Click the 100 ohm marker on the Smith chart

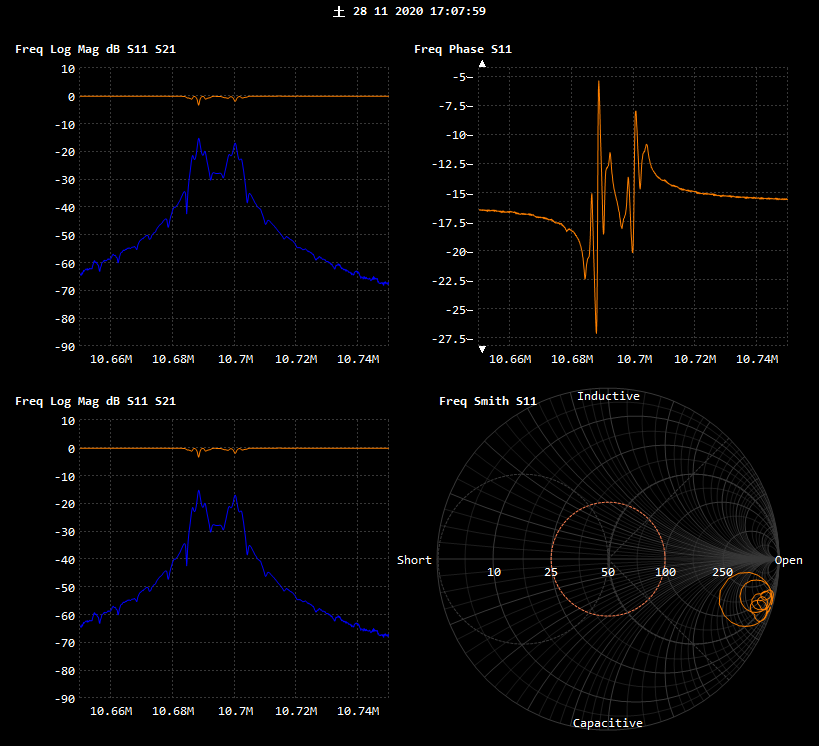click(665, 572)
